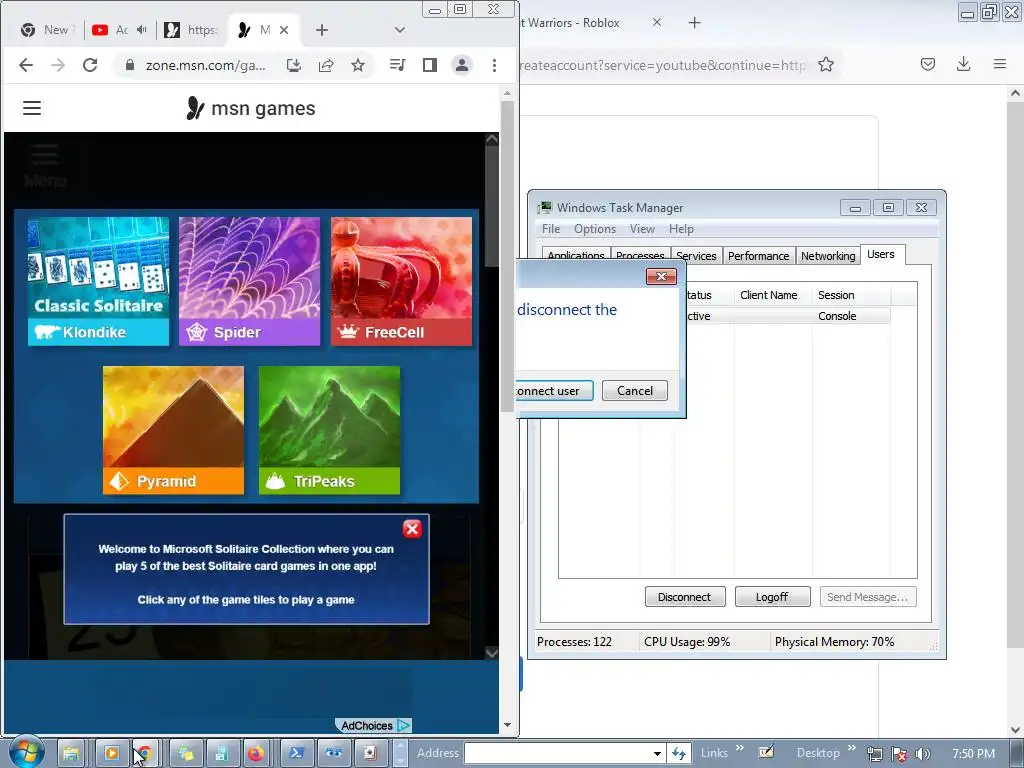The height and width of the screenshot is (768, 1024).
Task: Click the Disconnect button in Task Manager
Action: coord(684,597)
